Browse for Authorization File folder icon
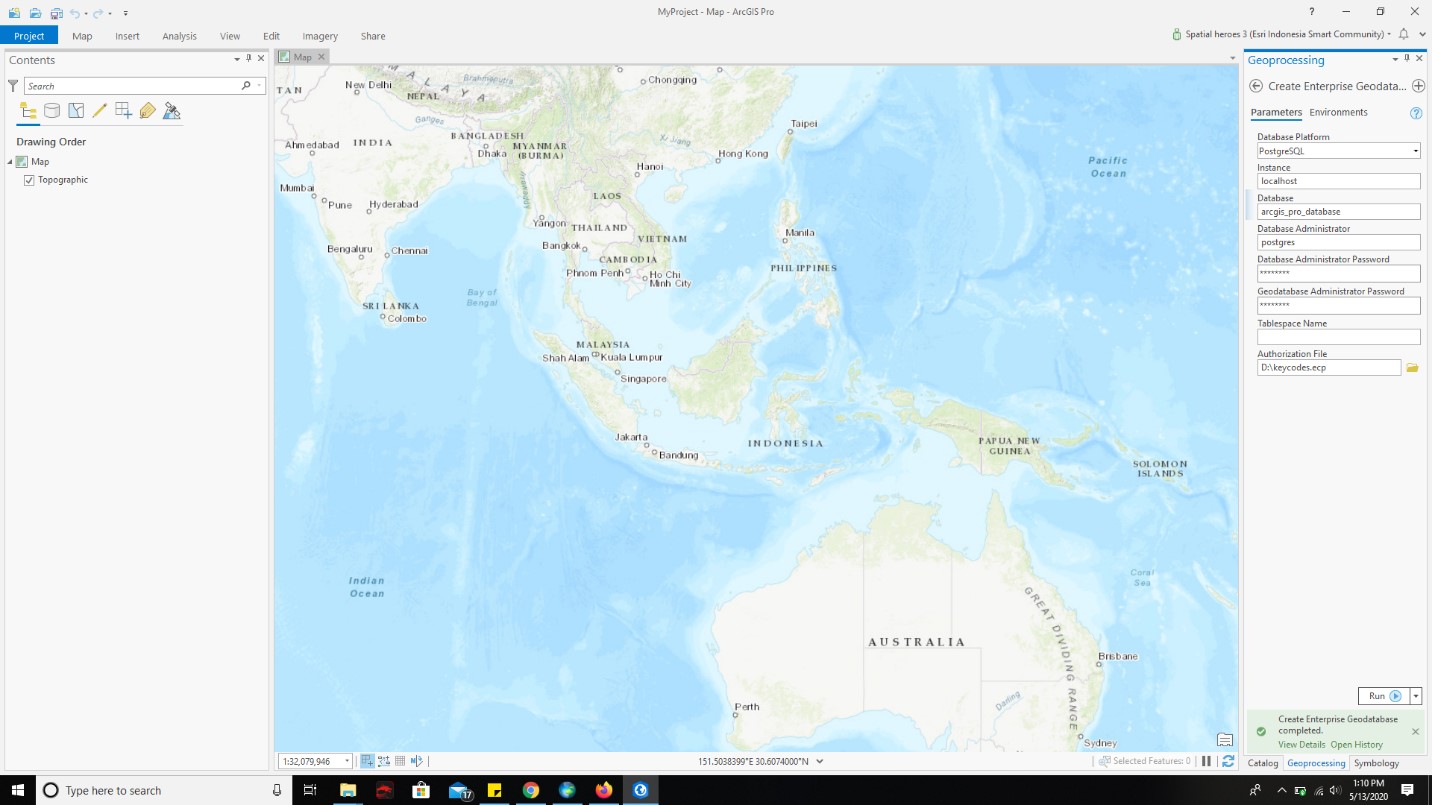This screenshot has height=805, width=1432. click(x=1412, y=368)
